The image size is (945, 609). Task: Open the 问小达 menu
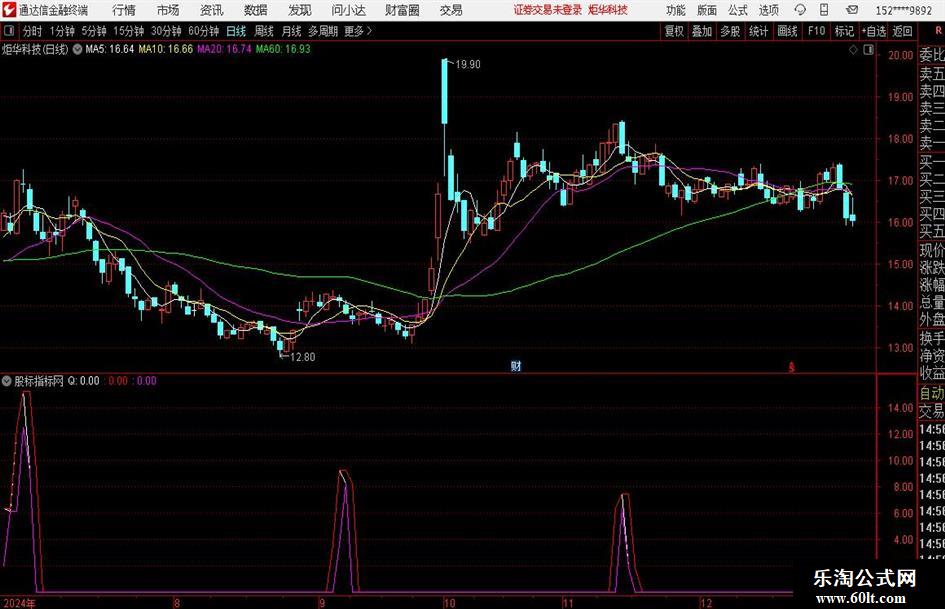pos(348,10)
